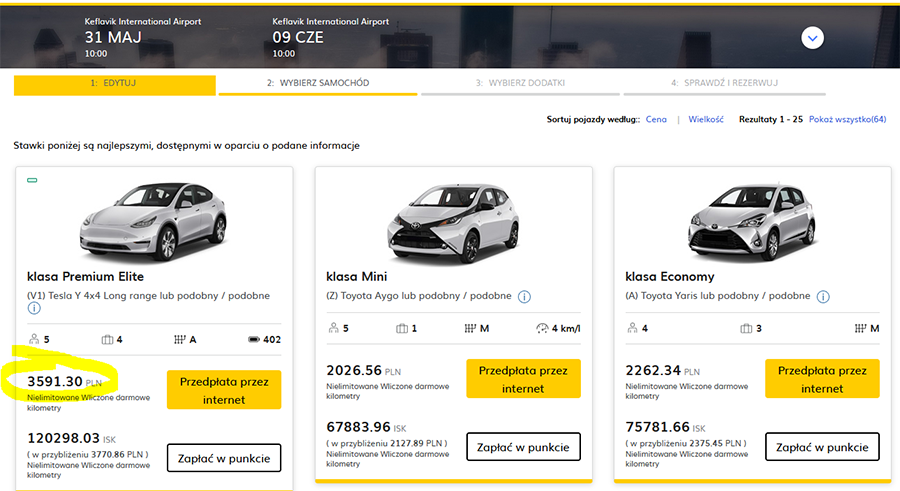Click the klasa Economy title
This screenshot has width=900, height=491.
tap(670, 277)
